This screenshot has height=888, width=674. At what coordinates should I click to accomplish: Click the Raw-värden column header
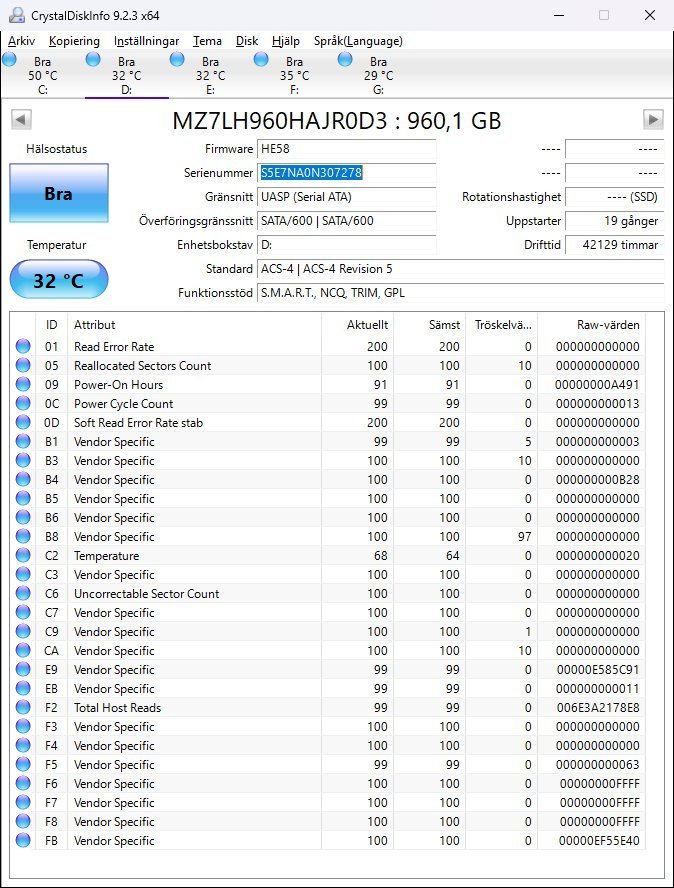pyautogui.click(x=608, y=325)
